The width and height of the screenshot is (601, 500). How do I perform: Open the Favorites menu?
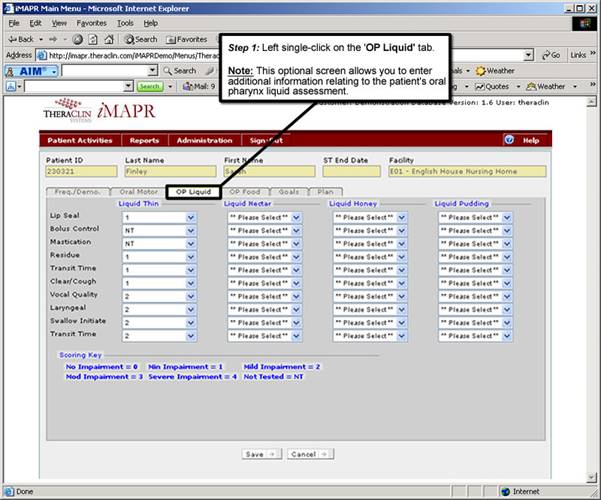[x=92, y=23]
